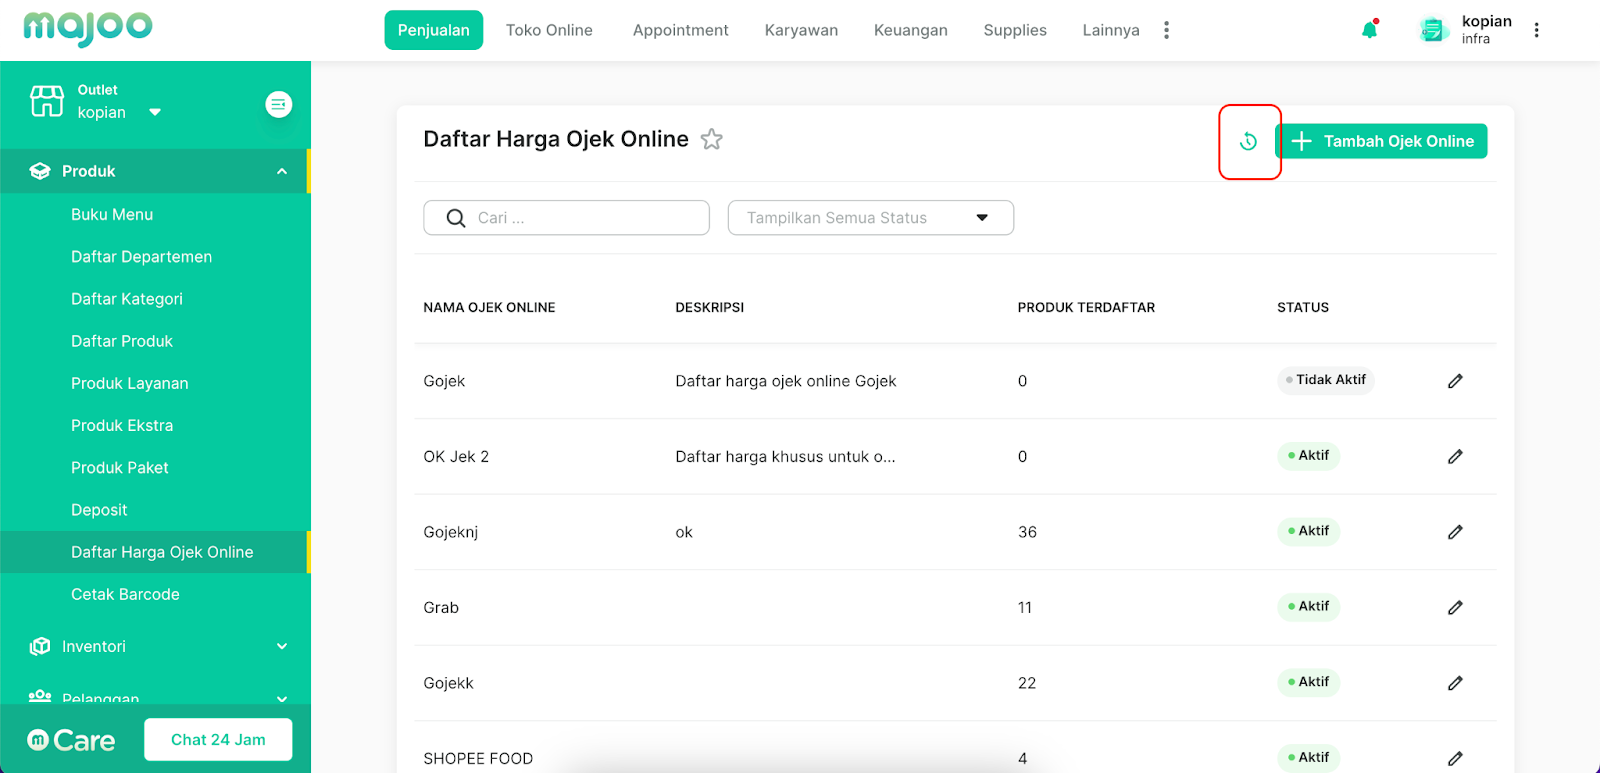Screen dimensions: 1600x773
Task: Open the top navigation overflow dots
Action: point(1166,30)
